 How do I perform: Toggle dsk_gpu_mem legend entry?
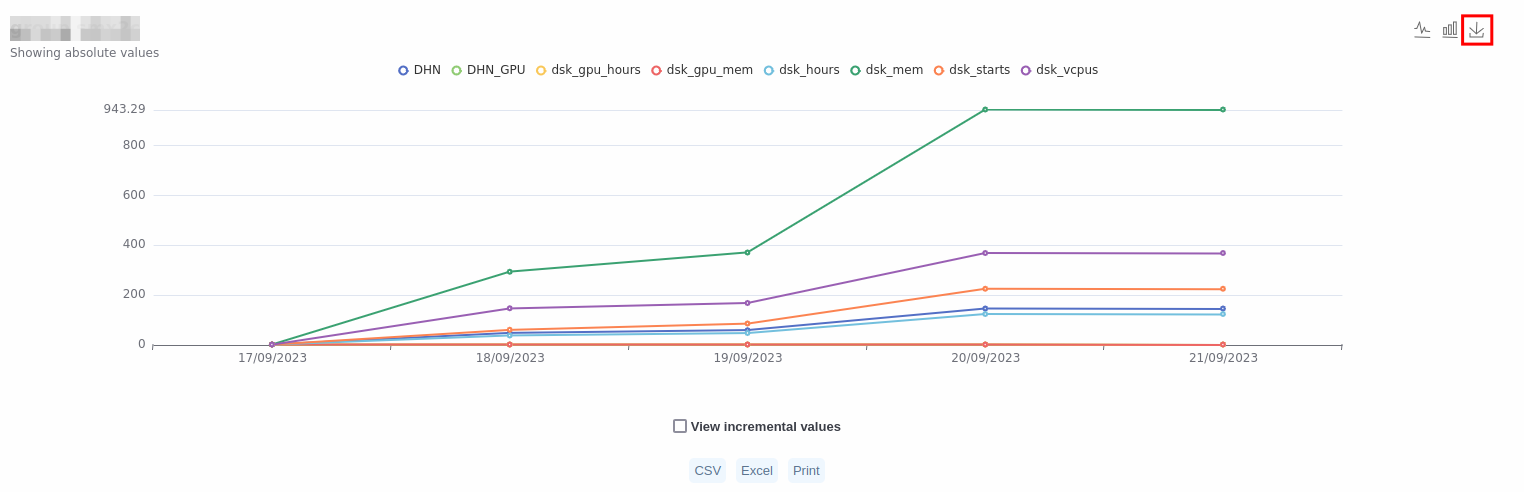coord(702,70)
